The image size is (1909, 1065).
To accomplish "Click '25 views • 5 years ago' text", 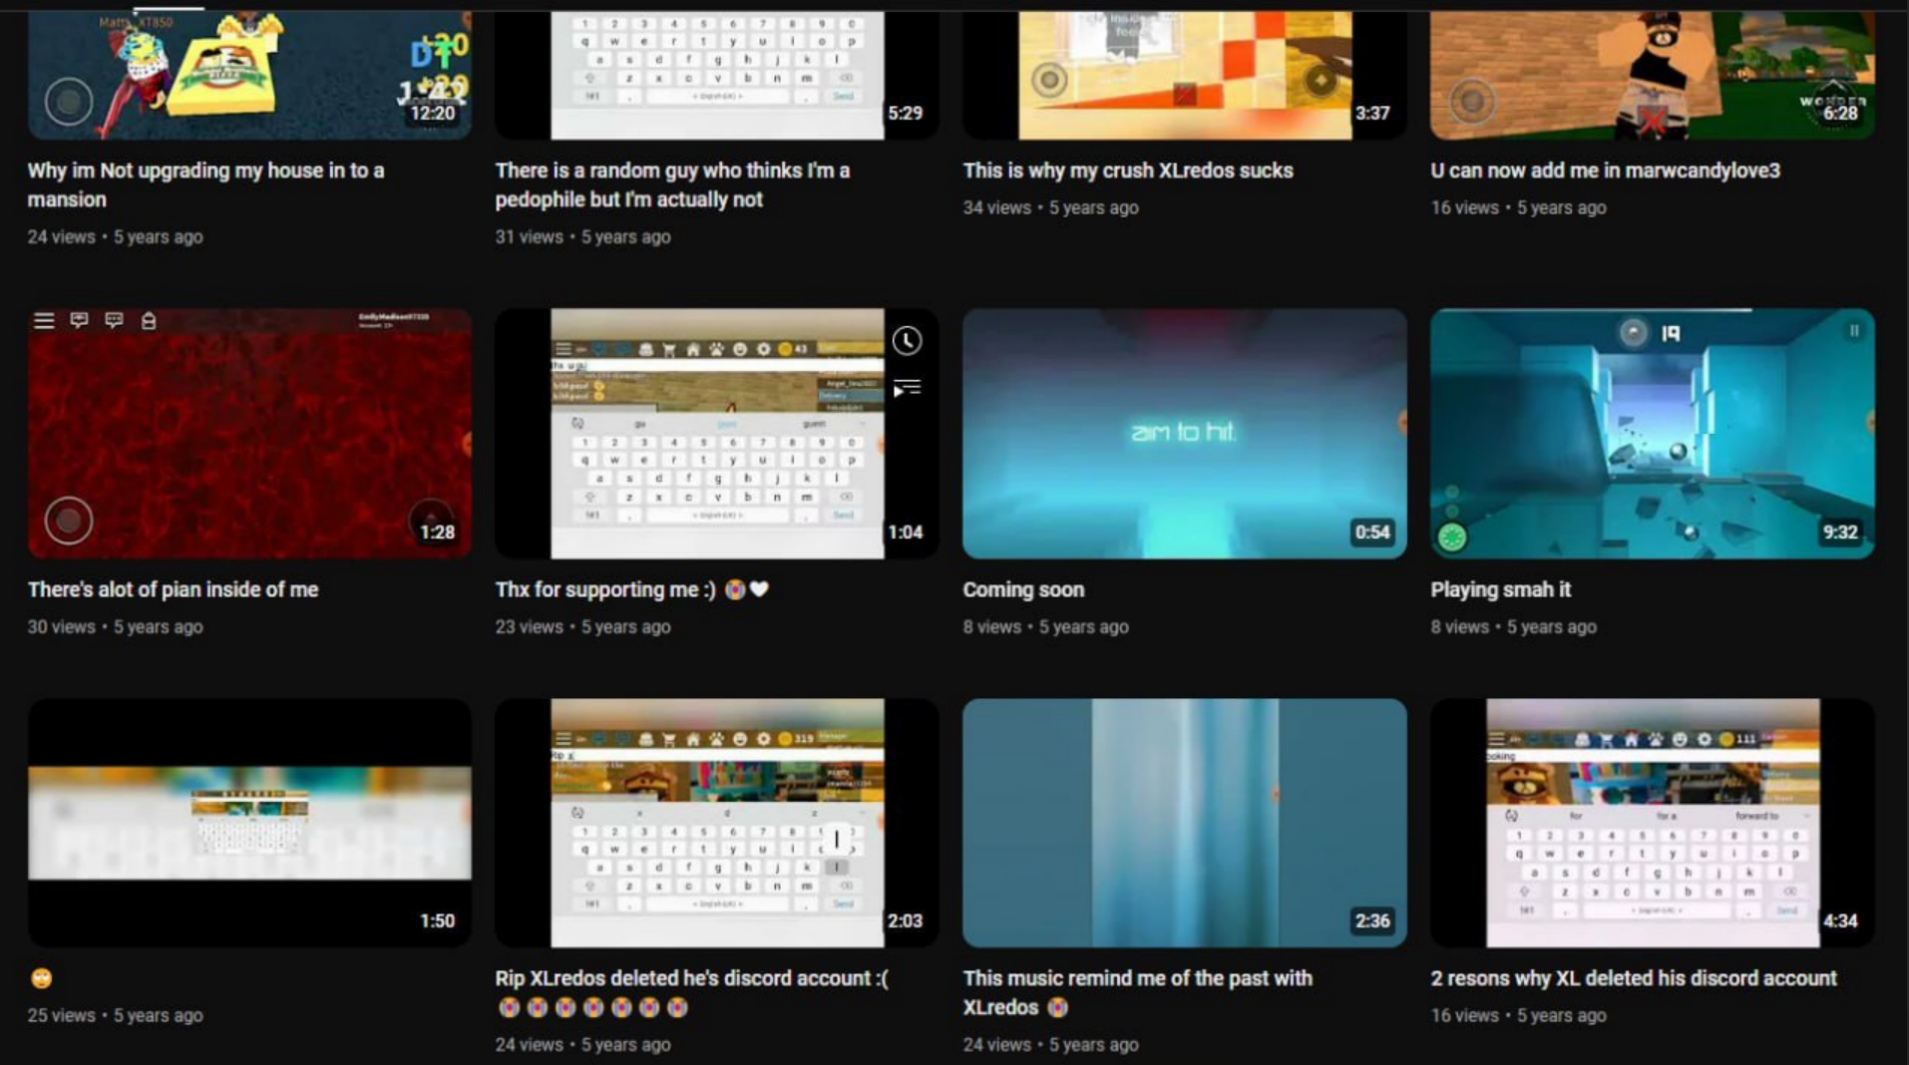I will 115,1015.
